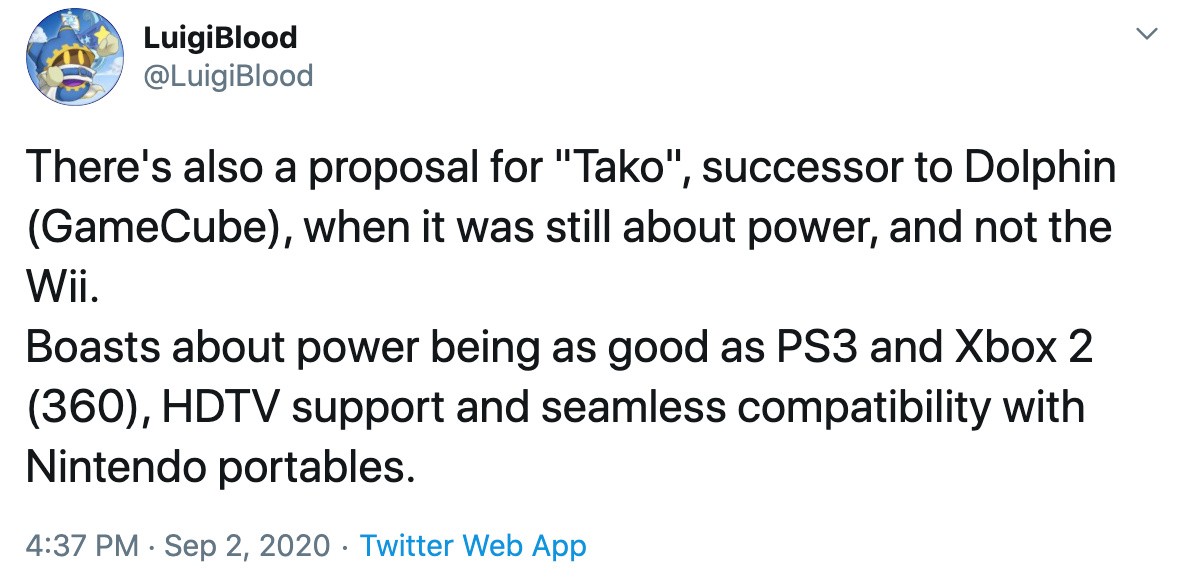
Task: Open the Twitter Web App source link
Action: (x=472, y=546)
